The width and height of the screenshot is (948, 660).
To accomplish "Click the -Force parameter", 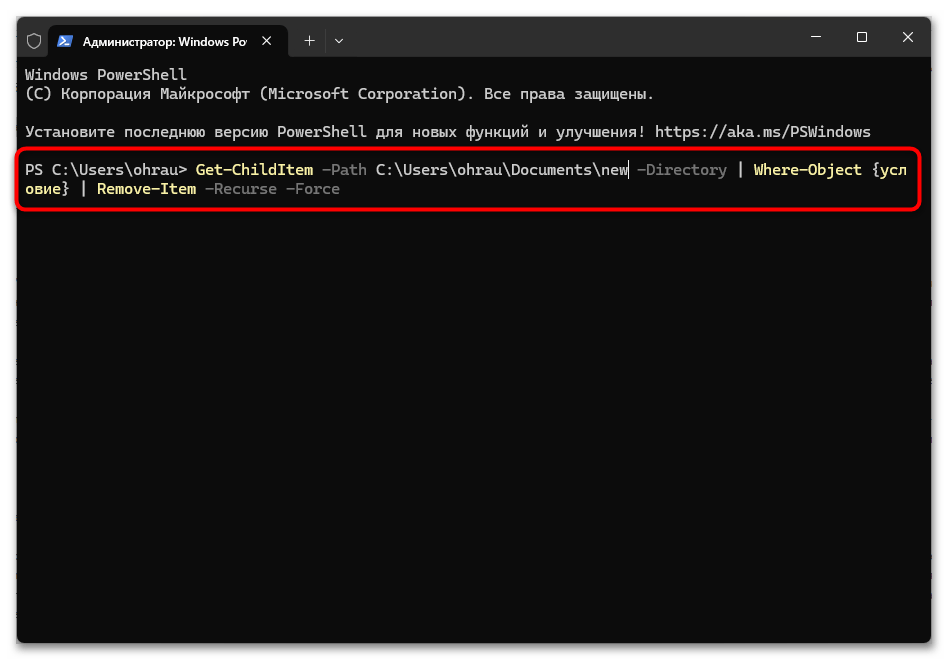I will pyautogui.click(x=313, y=189).
